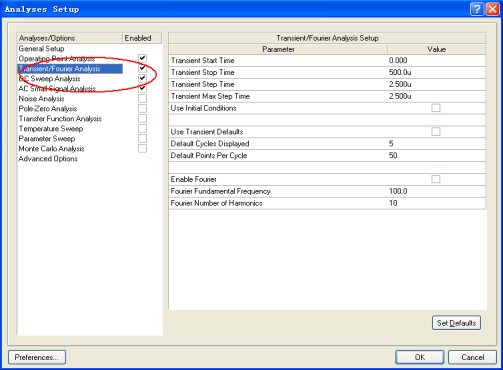Edit Default Cycles Displayed value 5
The image size is (503, 370).
coord(436,144)
